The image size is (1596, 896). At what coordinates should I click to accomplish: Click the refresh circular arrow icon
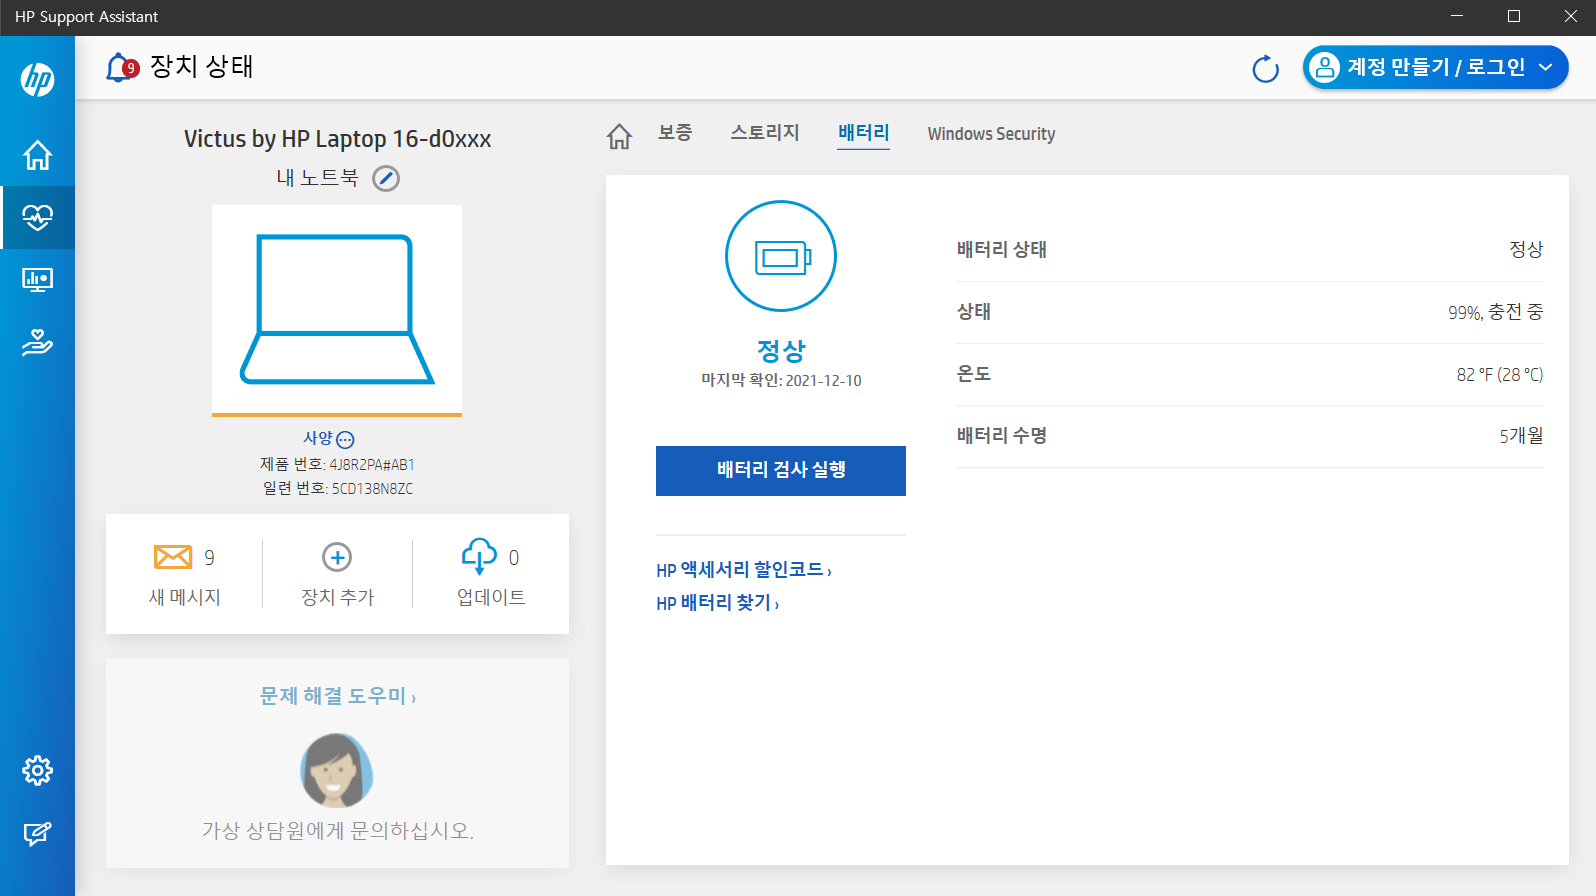tap(1265, 68)
